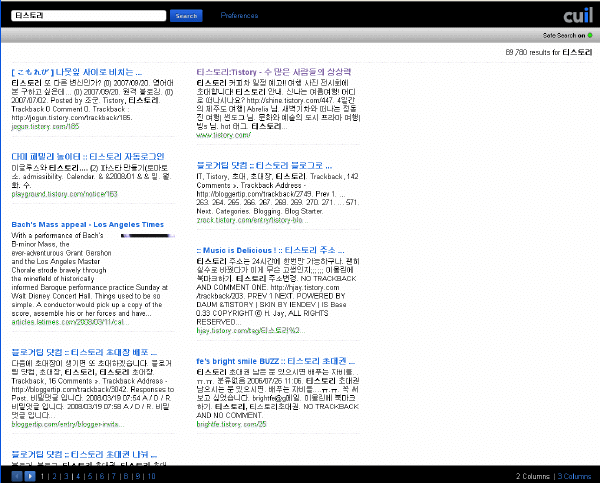Viewport: 600px width, 483px height.
Task: Click the jogun.tistory.com/185 URL
Action: point(45,126)
